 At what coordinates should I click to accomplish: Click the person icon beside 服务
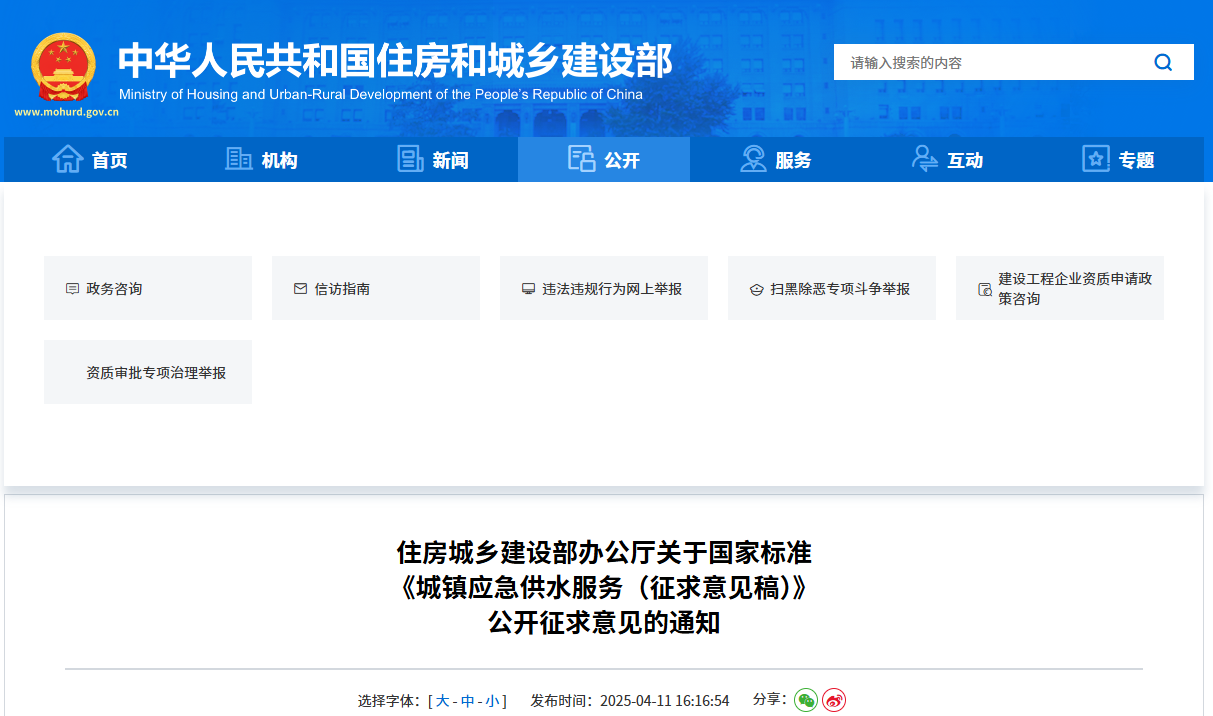753,159
